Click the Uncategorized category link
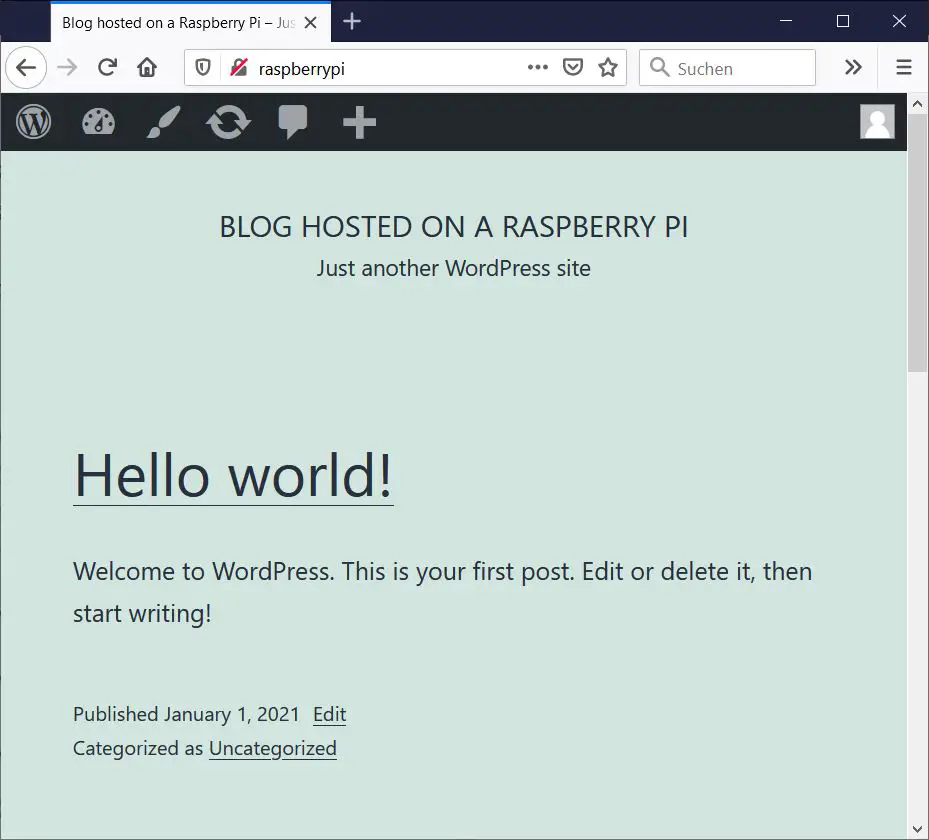 [x=272, y=748]
